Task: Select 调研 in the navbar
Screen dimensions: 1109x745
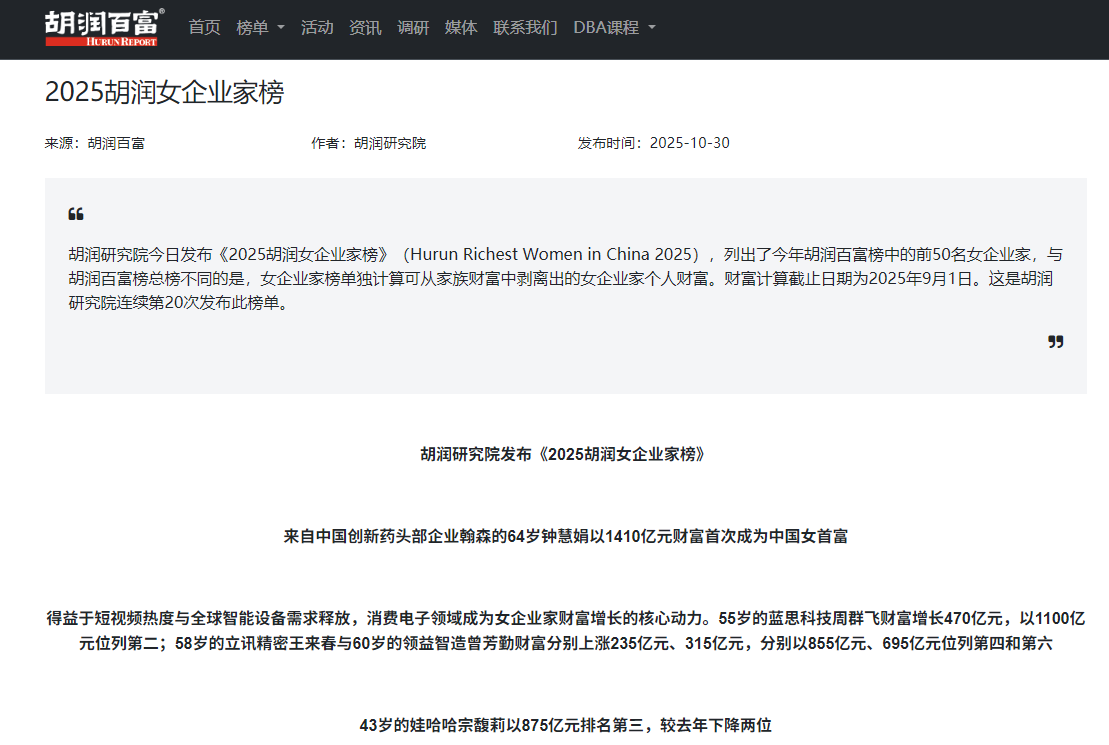Action: click(413, 28)
